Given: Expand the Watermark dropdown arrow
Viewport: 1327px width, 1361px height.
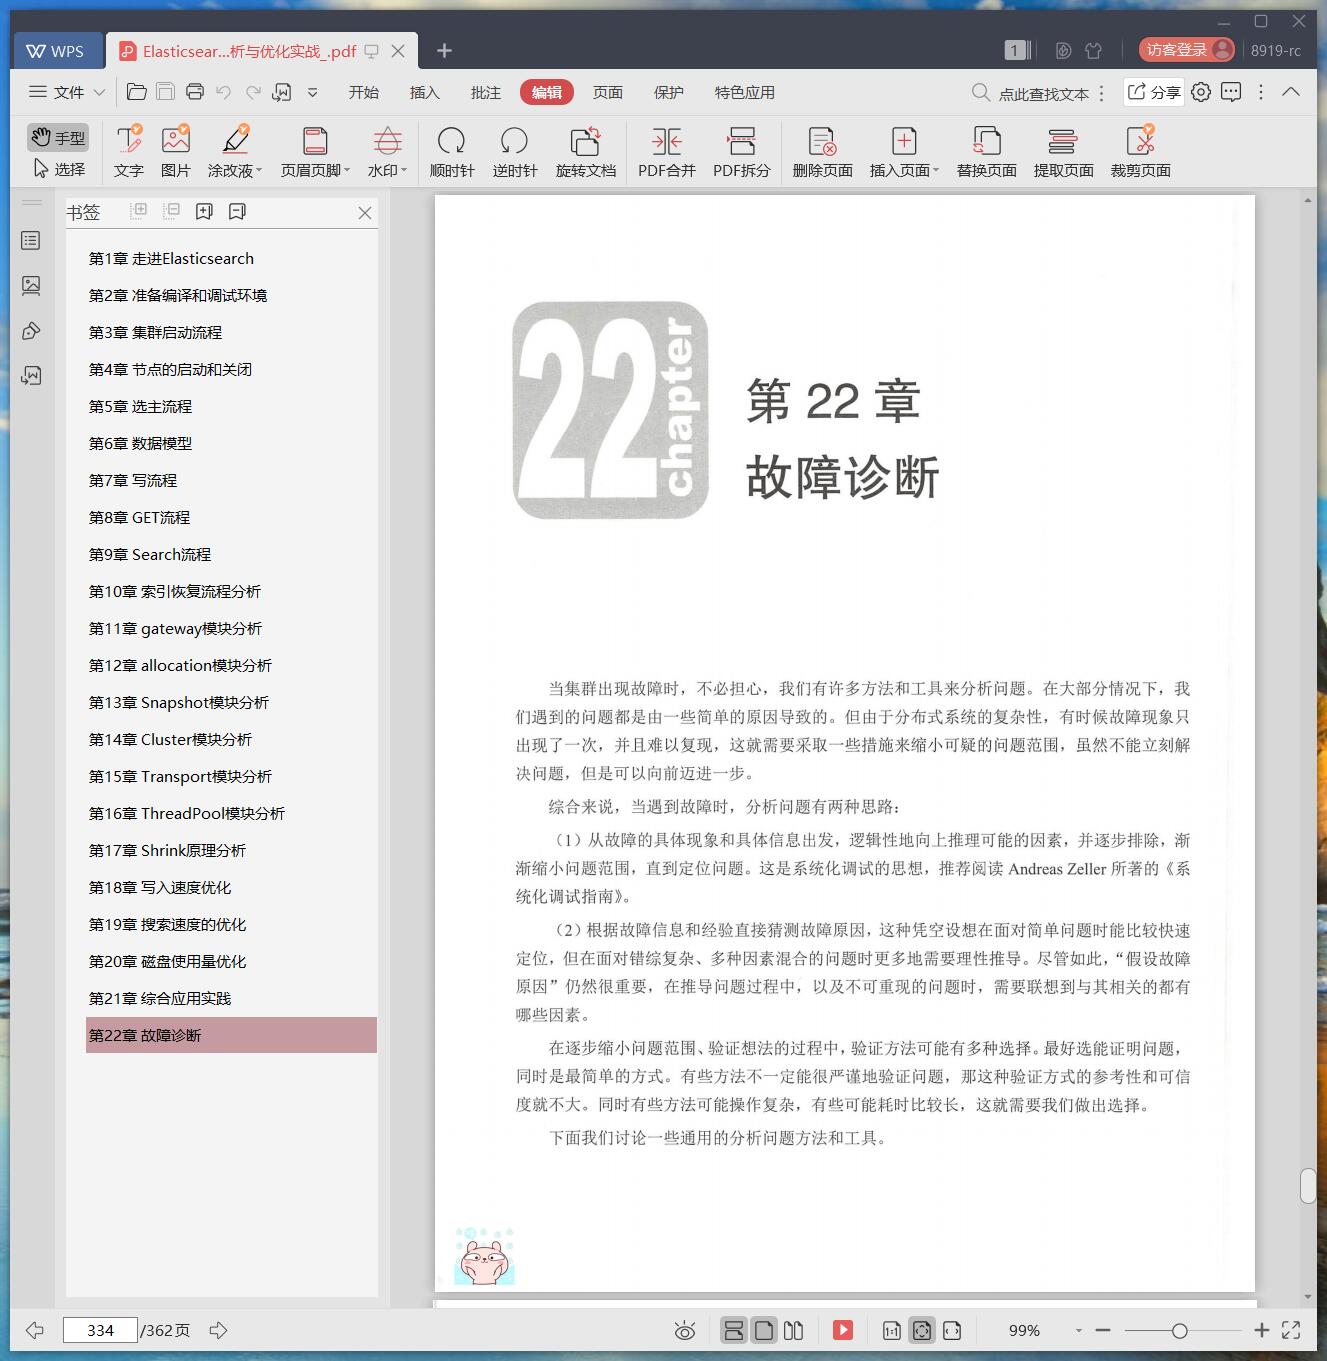Looking at the screenshot, I should pyautogui.click(x=404, y=171).
